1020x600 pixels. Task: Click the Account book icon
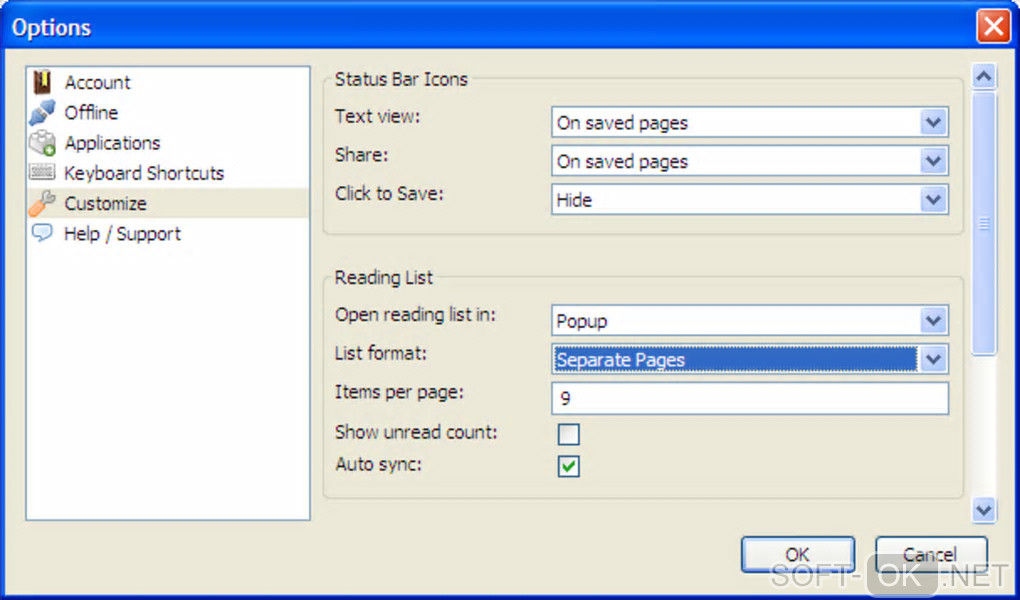point(42,82)
